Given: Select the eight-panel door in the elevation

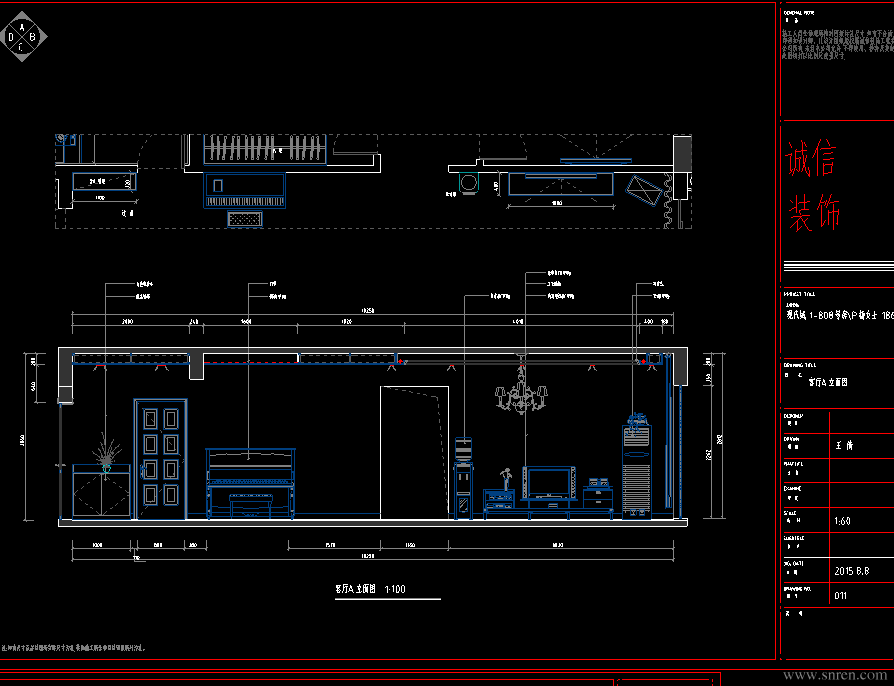Looking at the screenshot, I should [x=161, y=459].
